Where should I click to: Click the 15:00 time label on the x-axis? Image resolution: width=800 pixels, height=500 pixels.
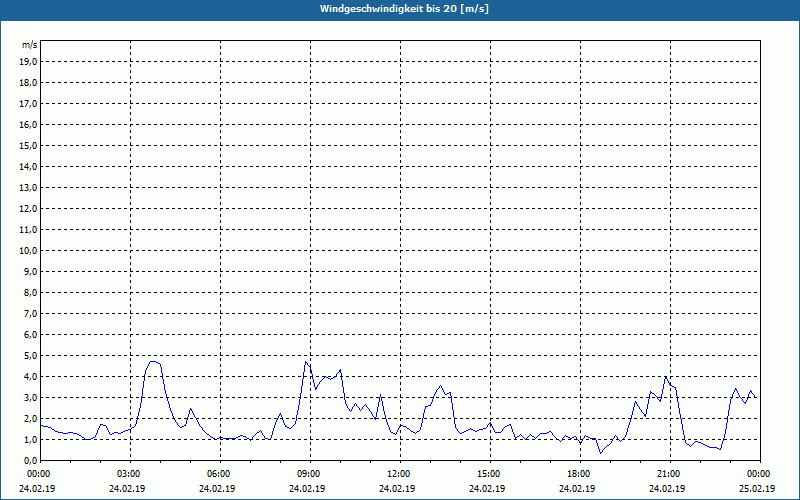tap(490, 474)
